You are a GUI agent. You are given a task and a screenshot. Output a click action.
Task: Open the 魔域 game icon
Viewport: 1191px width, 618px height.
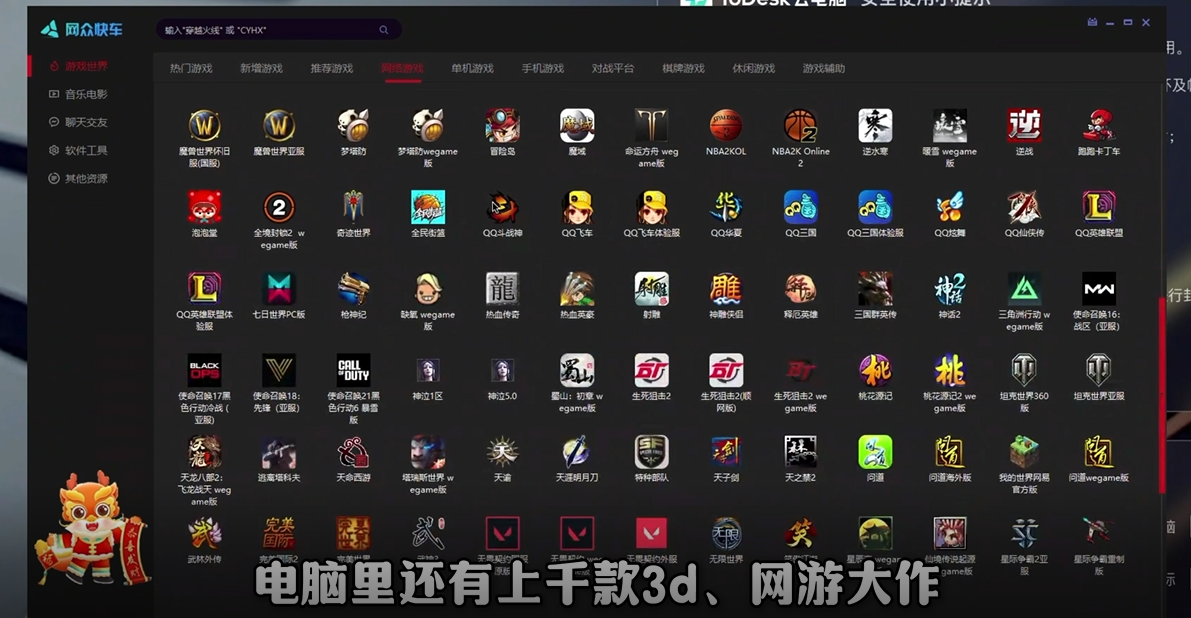point(577,126)
